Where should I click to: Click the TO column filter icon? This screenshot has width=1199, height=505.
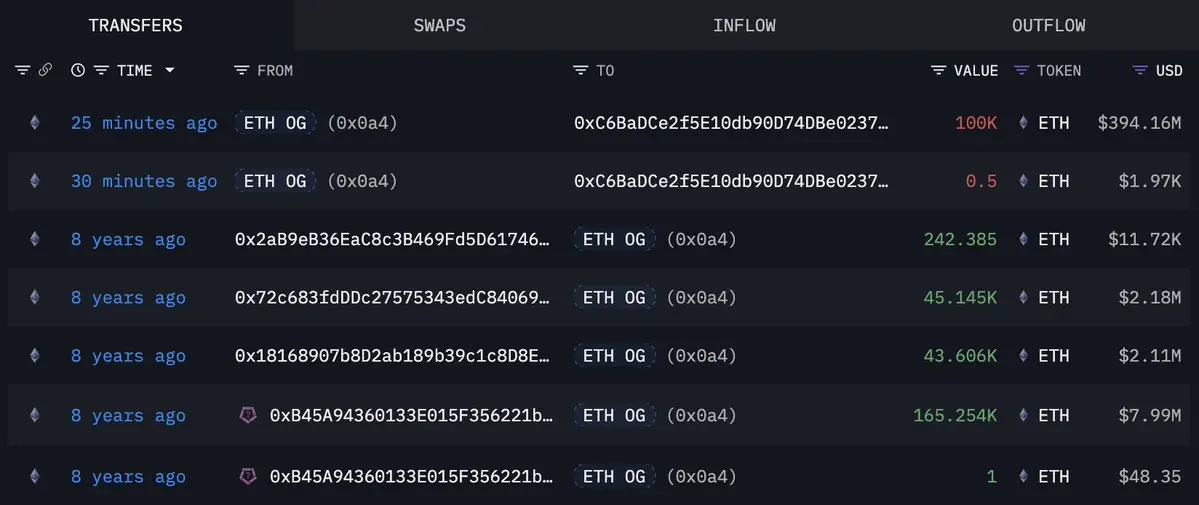581,70
